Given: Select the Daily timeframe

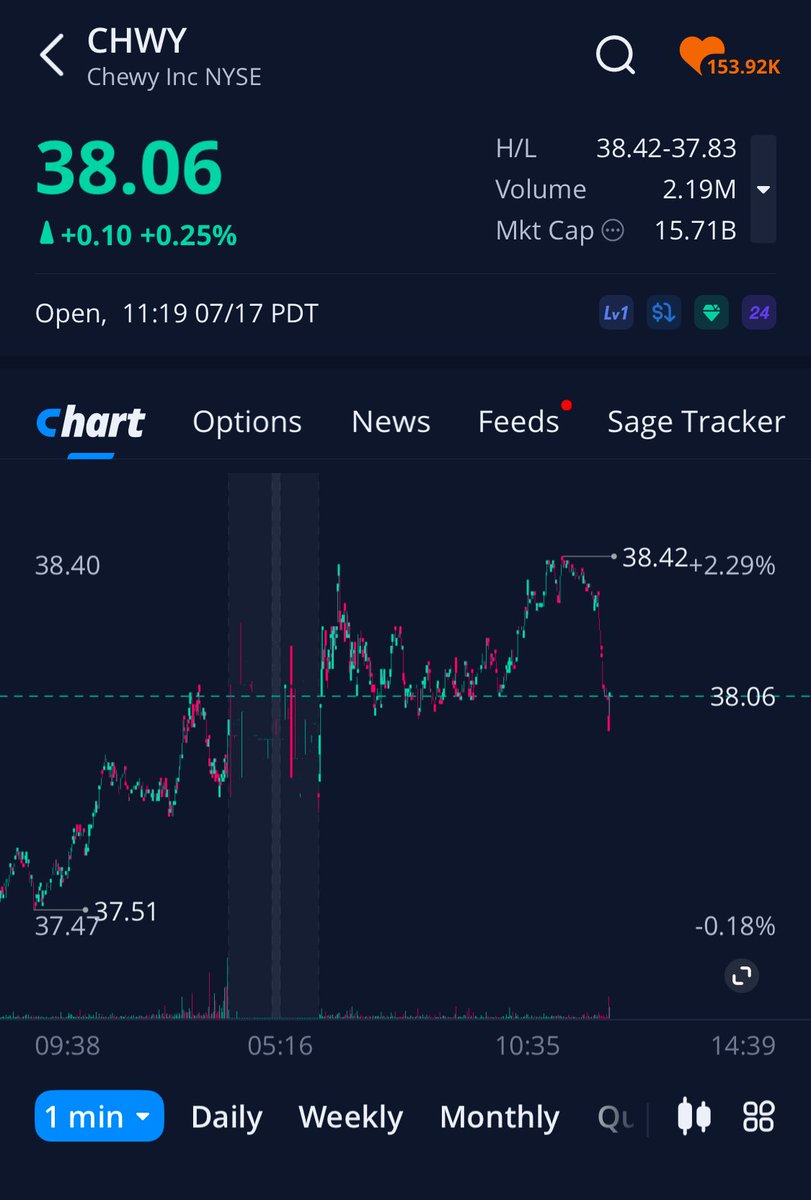Looking at the screenshot, I should click(x=227, y=1117).
